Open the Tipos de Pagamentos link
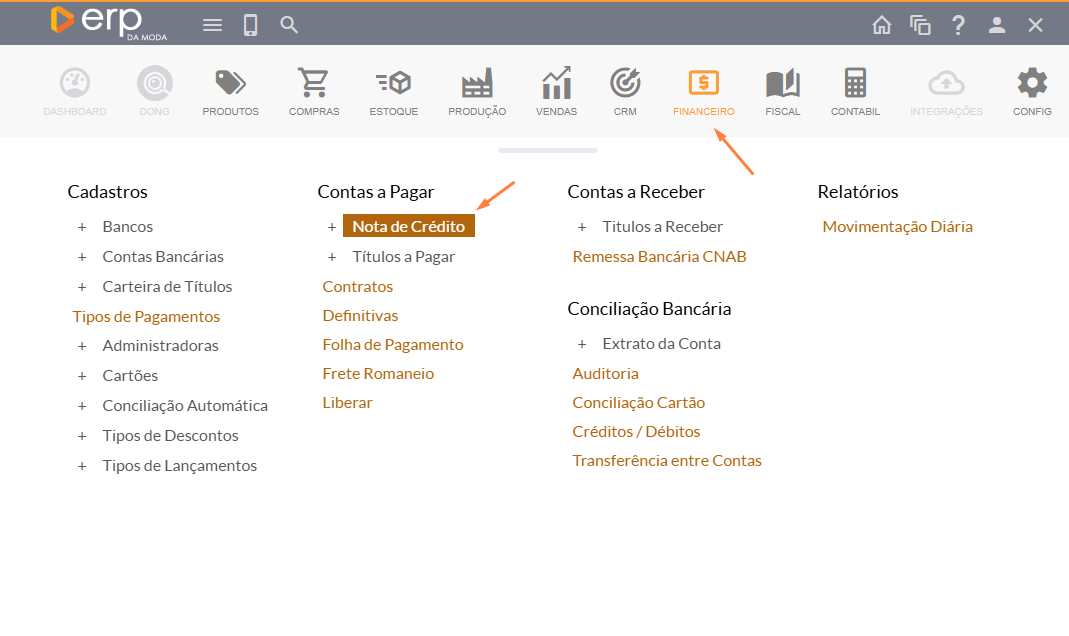 tap(146, 316)
